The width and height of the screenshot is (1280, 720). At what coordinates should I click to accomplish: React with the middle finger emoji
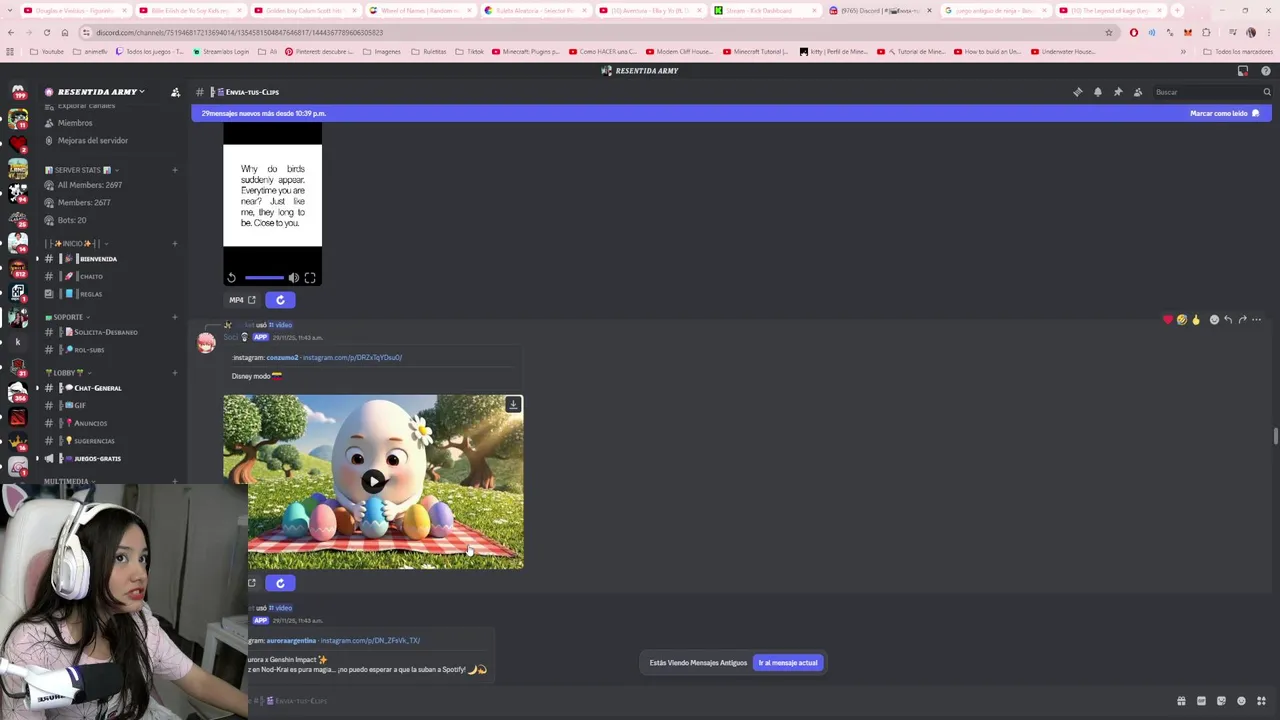click(x=1195, y=320)
